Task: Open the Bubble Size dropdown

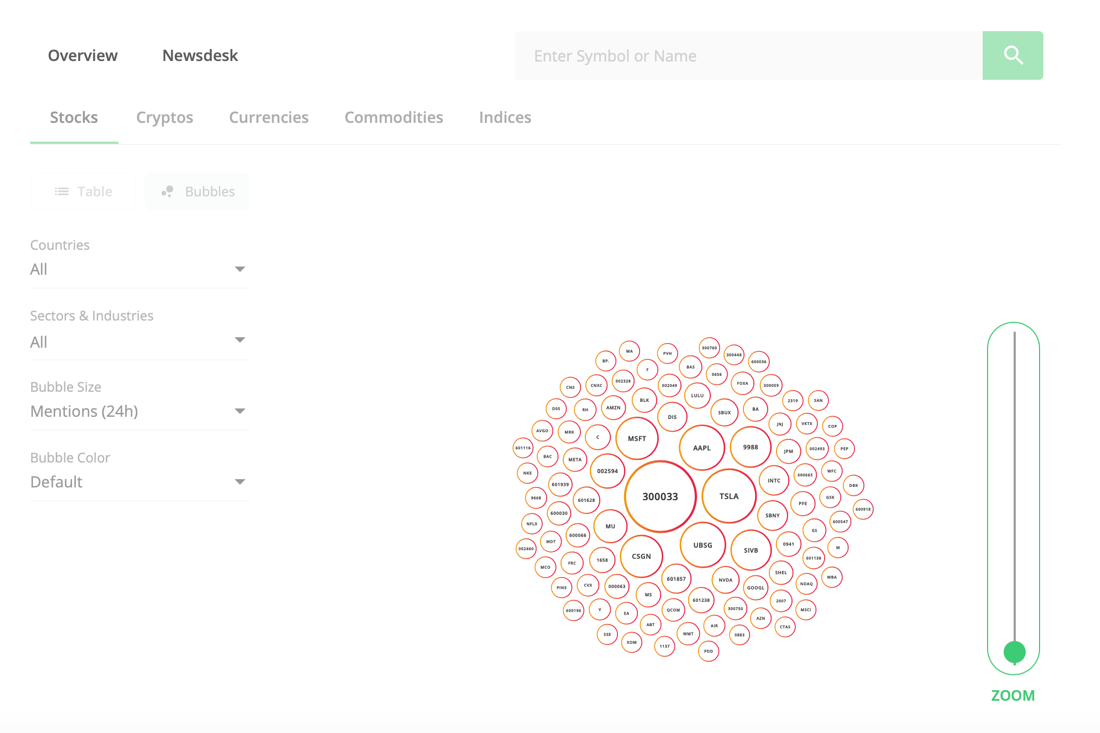Action: click(139, 411)
